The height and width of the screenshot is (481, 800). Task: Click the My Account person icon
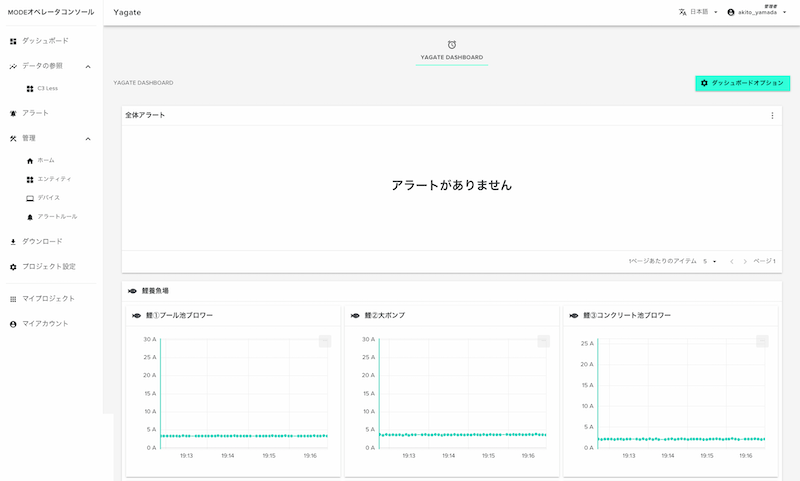pos(13,324)
